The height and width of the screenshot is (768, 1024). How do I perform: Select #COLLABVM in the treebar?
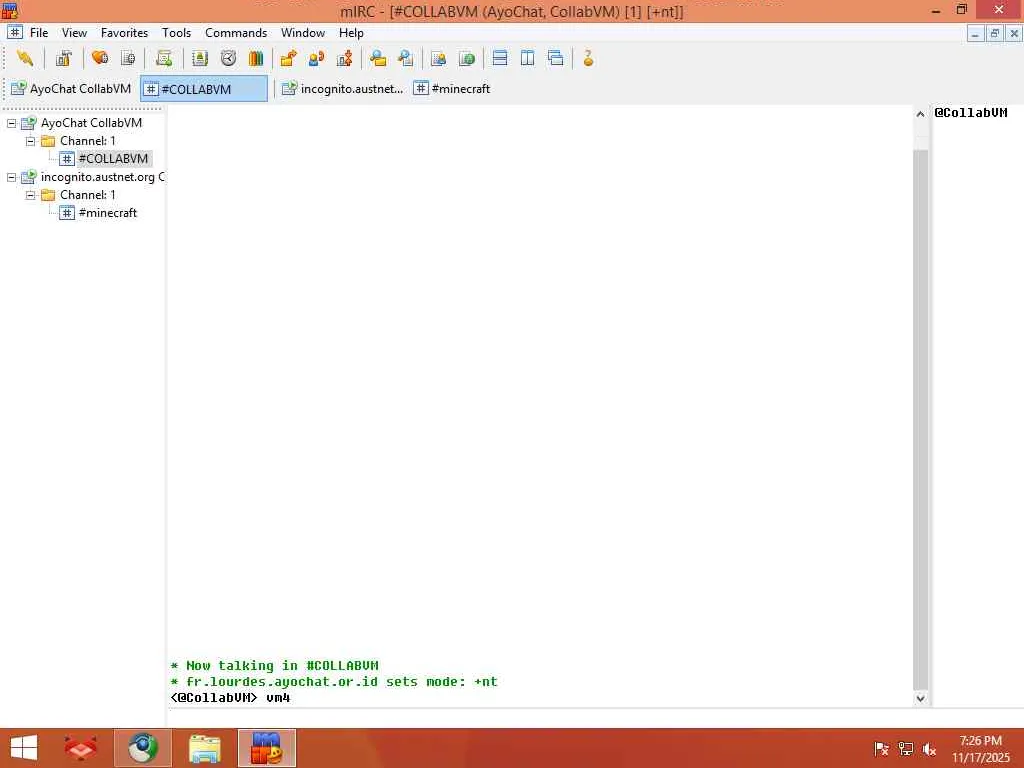tap(113, 159)
